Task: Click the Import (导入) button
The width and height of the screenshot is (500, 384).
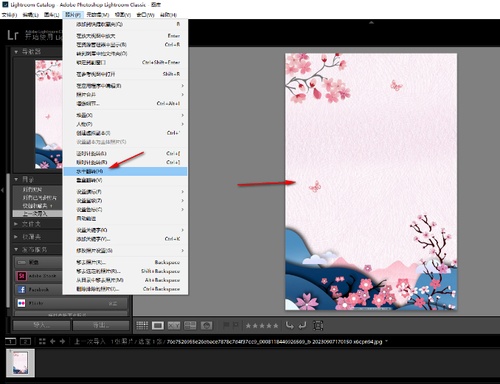Action: [x=42, y=325]
